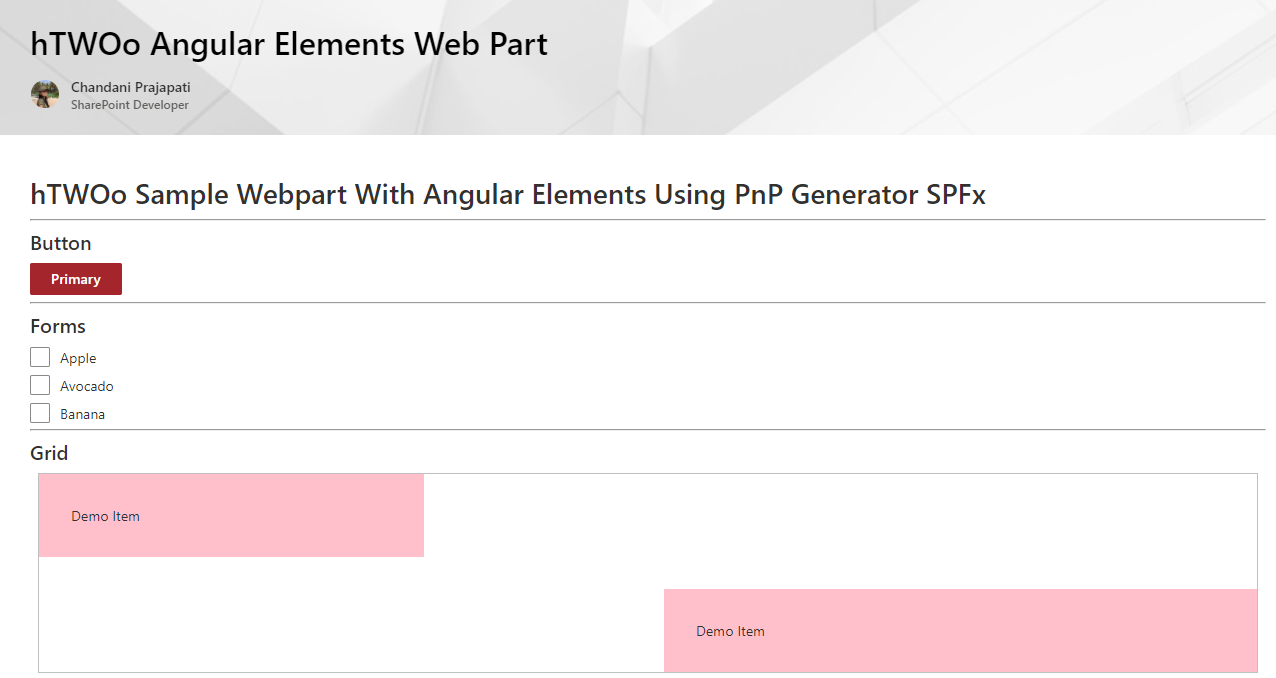Click the Banana label text

(82, 414)
